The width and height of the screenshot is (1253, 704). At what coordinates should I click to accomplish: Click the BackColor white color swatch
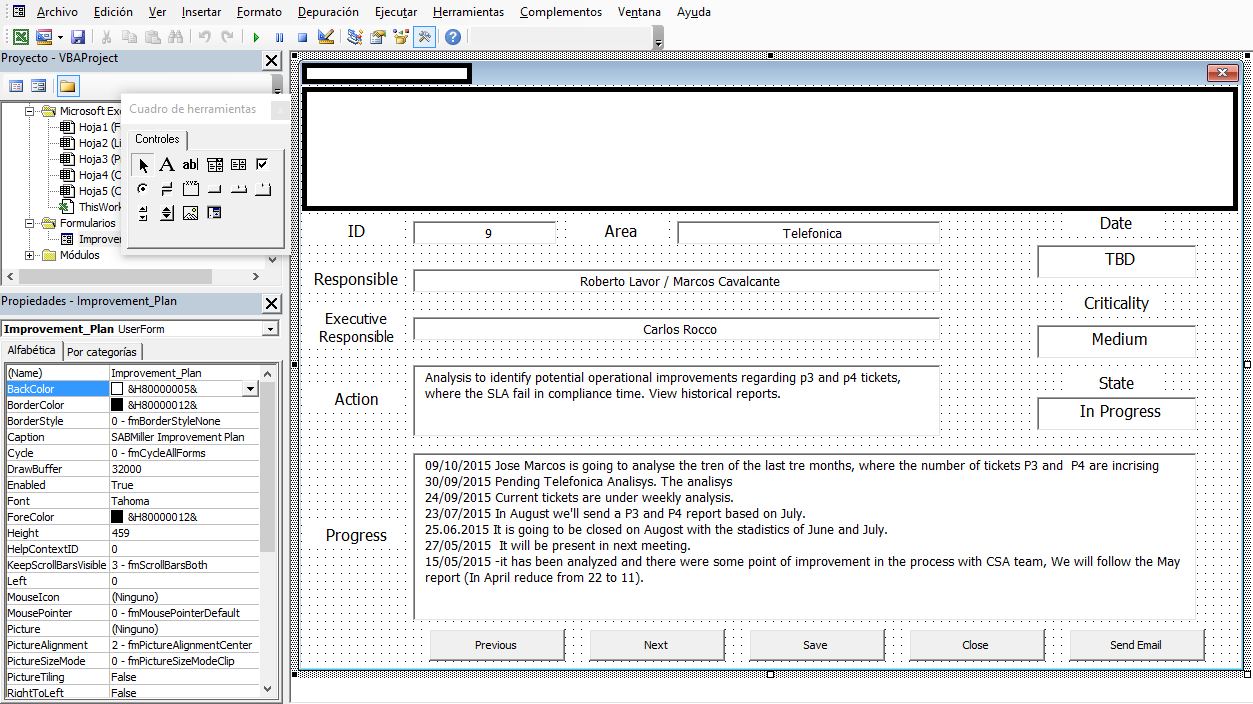click(x=117, y=389)
